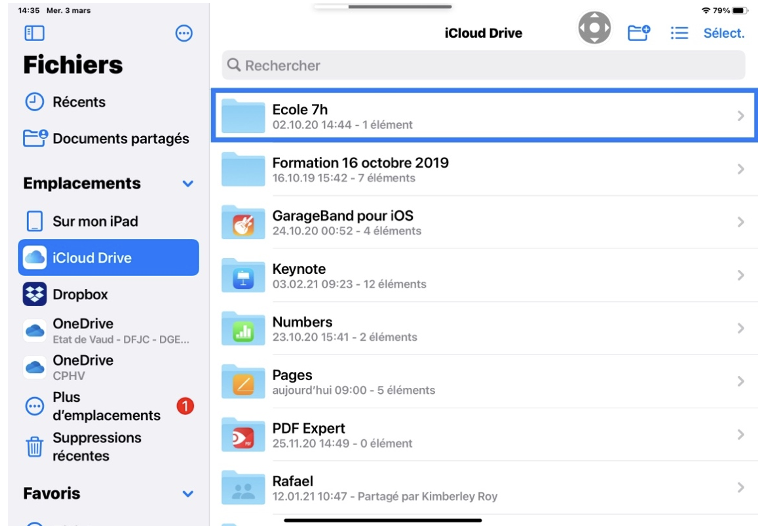Viewport: 768px width, 526px height.
Task: Click chevron on Keynote row
Action: point(741,275)
